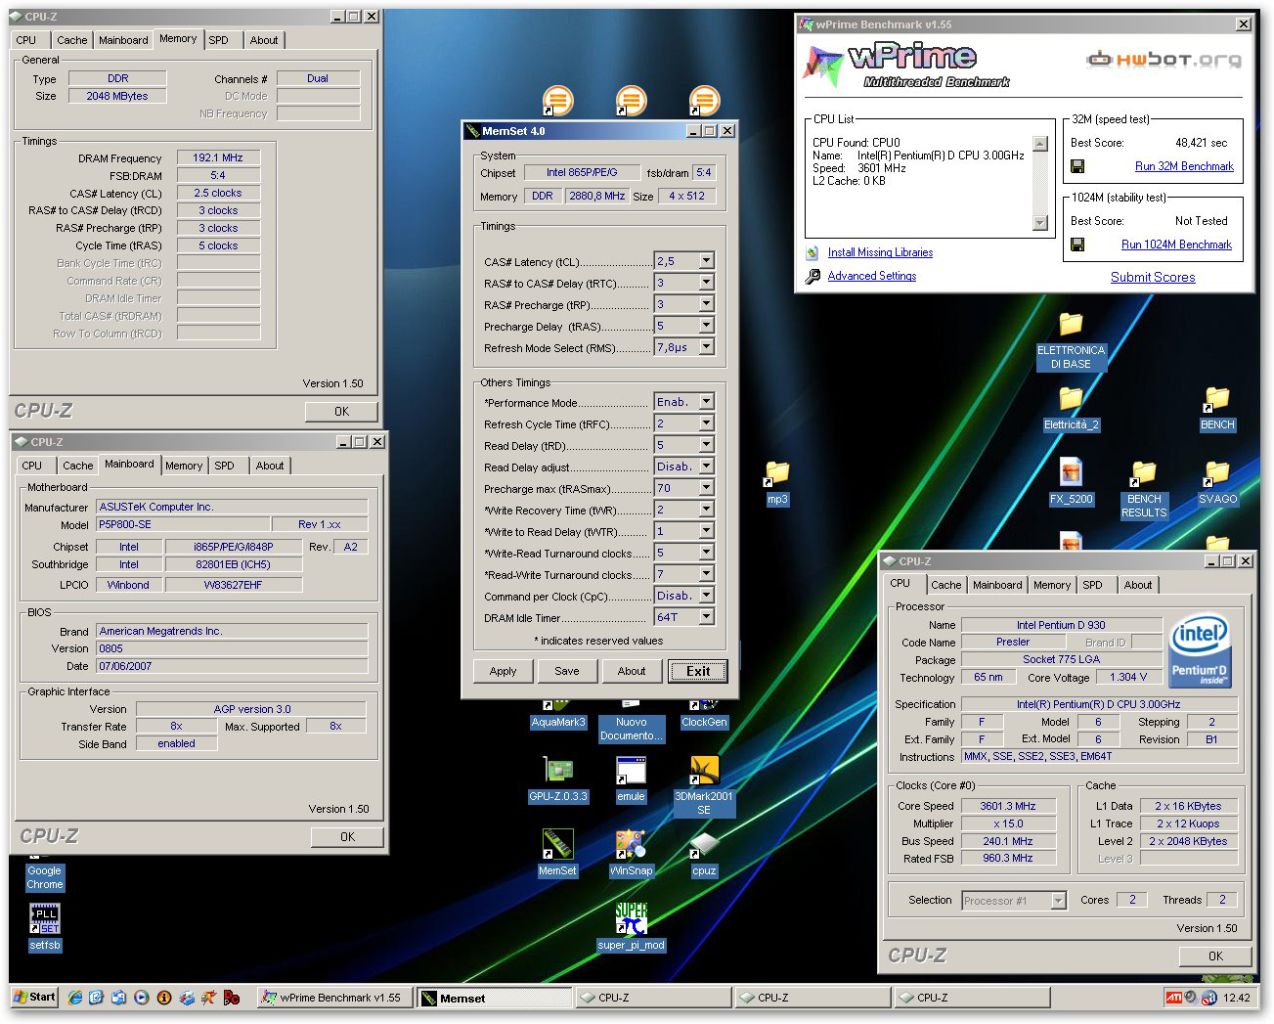The width and height of the screenshot is (1274, 1024).
Task: Open Nuovo Documento desktop file
Action: tap(631, 721)
